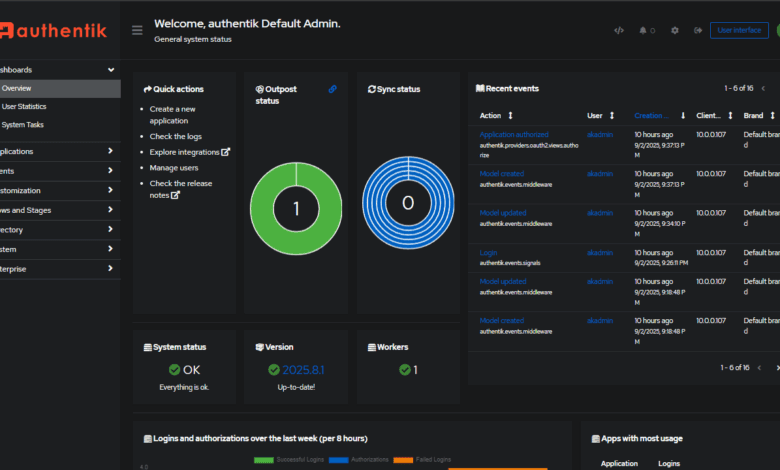Screen dimensions: 780x470
Task: Collapse the Dashboards section
Action: [x=60, y=70]
